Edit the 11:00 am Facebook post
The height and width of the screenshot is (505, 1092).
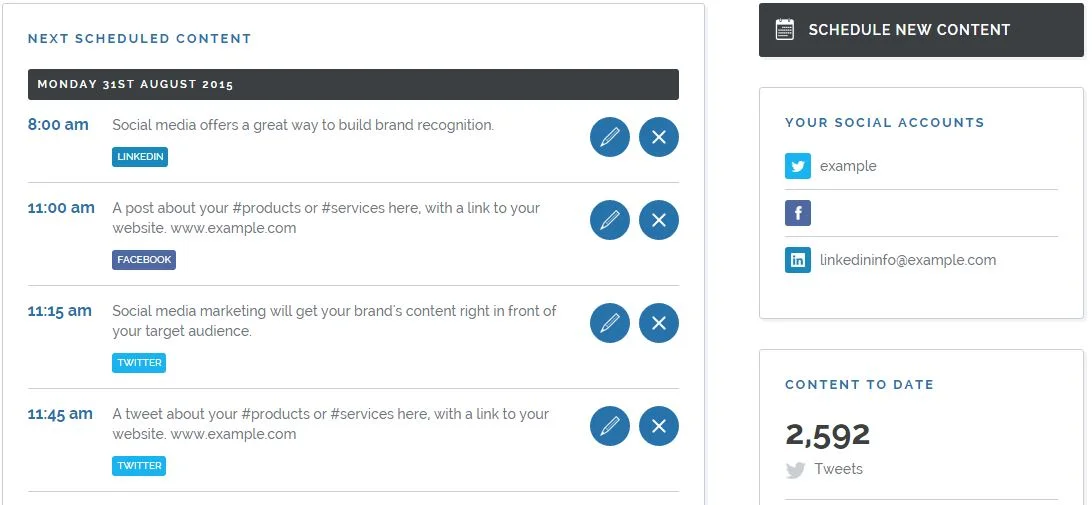tap(609, 220)
